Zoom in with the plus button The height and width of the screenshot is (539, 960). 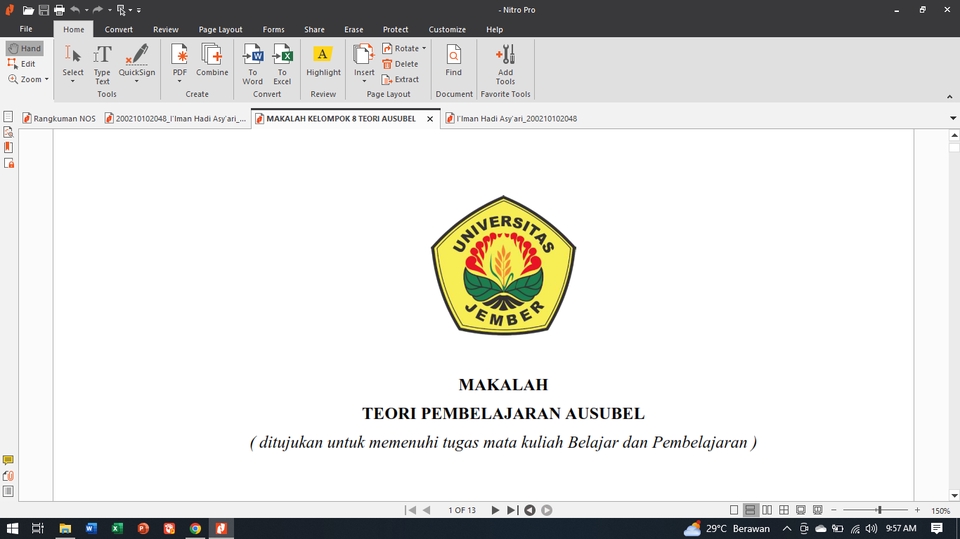pyautogui.click(x=917, y=510)
